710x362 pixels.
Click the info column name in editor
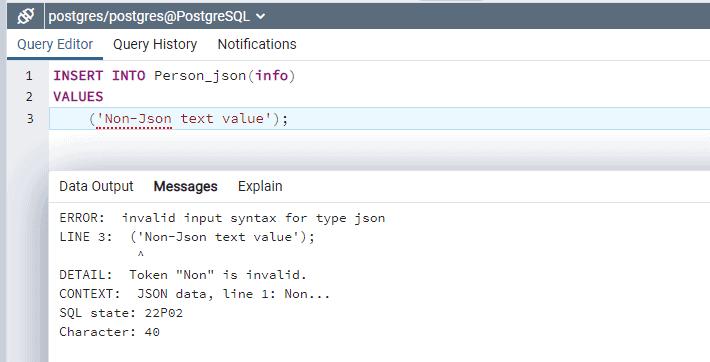[272, 75]
